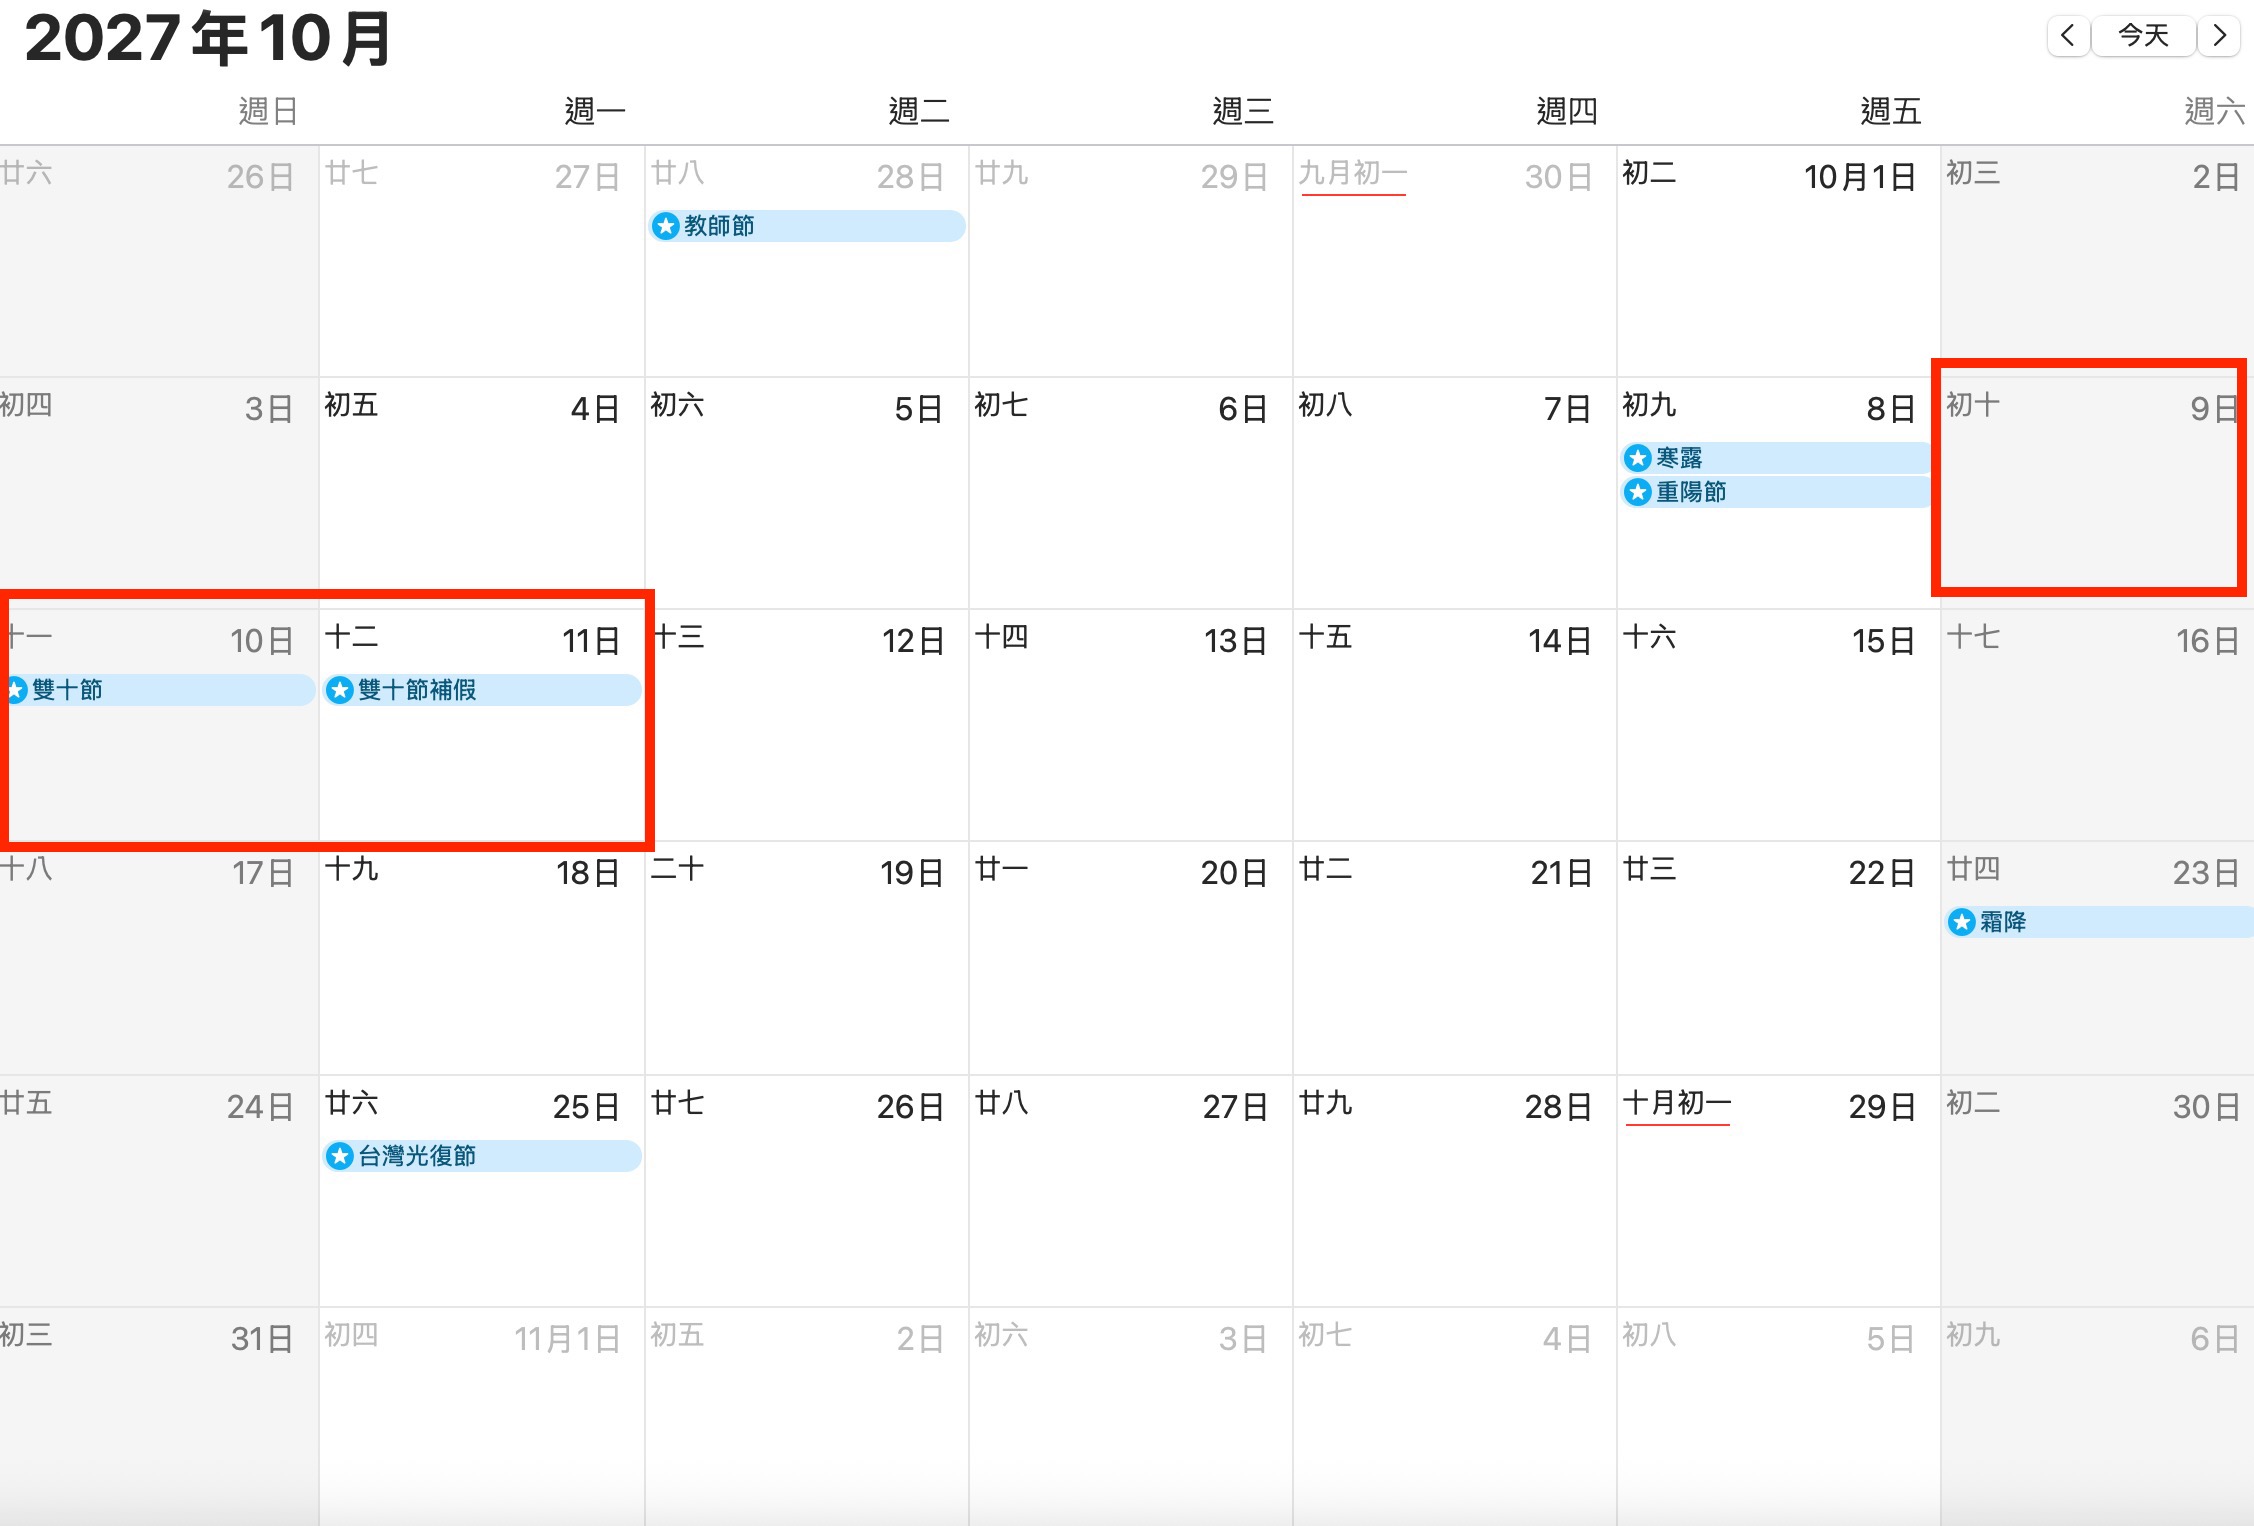Screen dimensions: 2254x1526
Task: Click the 週一 weekday column header
Action: [594, 111]
